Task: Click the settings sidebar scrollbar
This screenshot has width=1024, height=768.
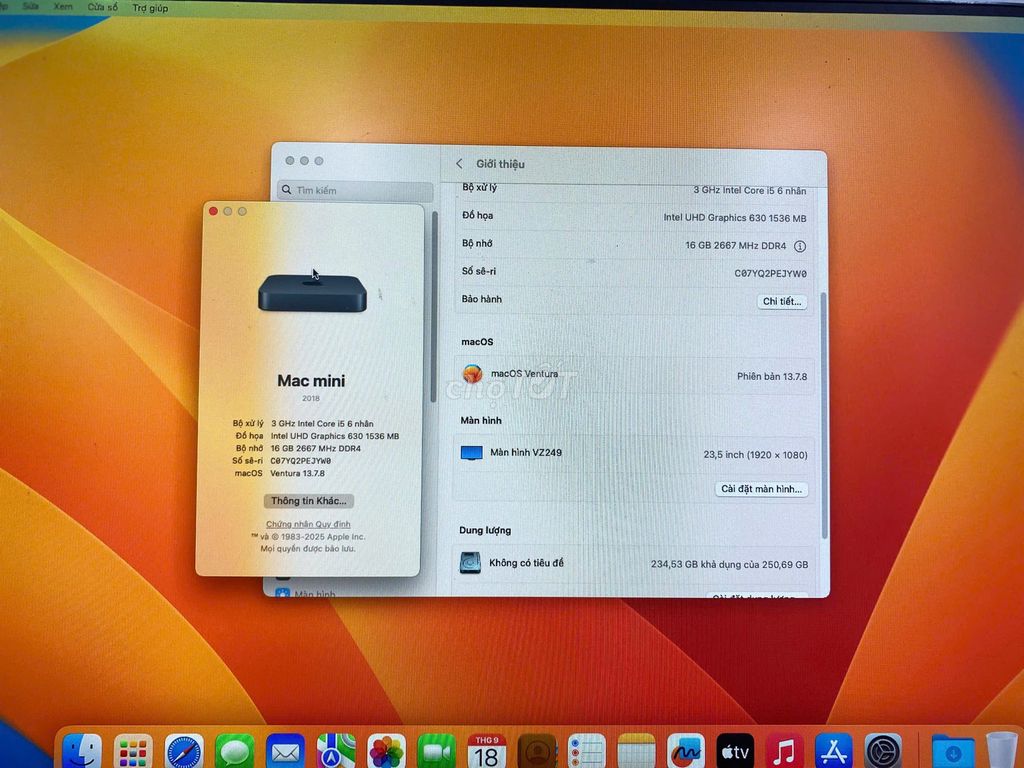Action: tap(434, 306)
